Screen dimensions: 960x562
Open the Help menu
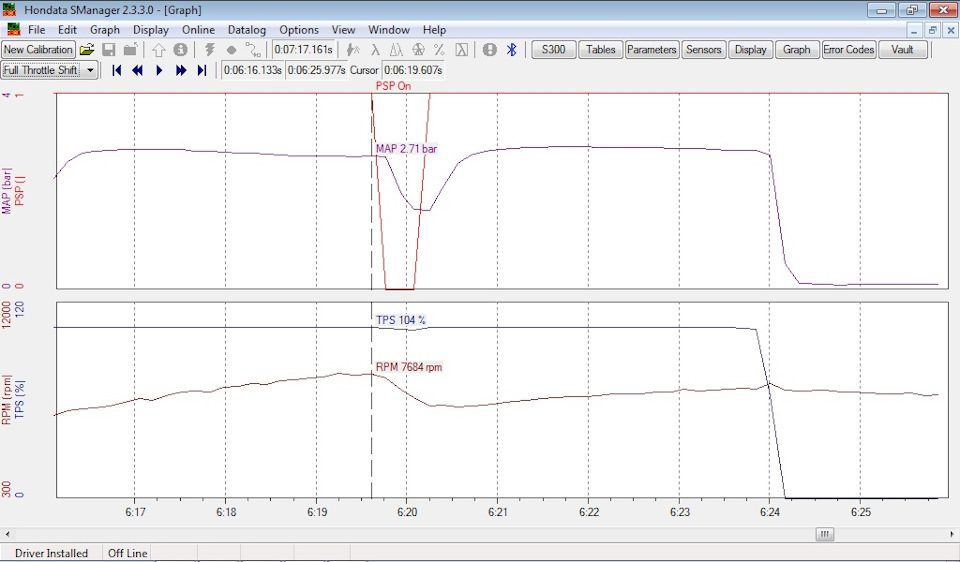click(x=434, y=29)
